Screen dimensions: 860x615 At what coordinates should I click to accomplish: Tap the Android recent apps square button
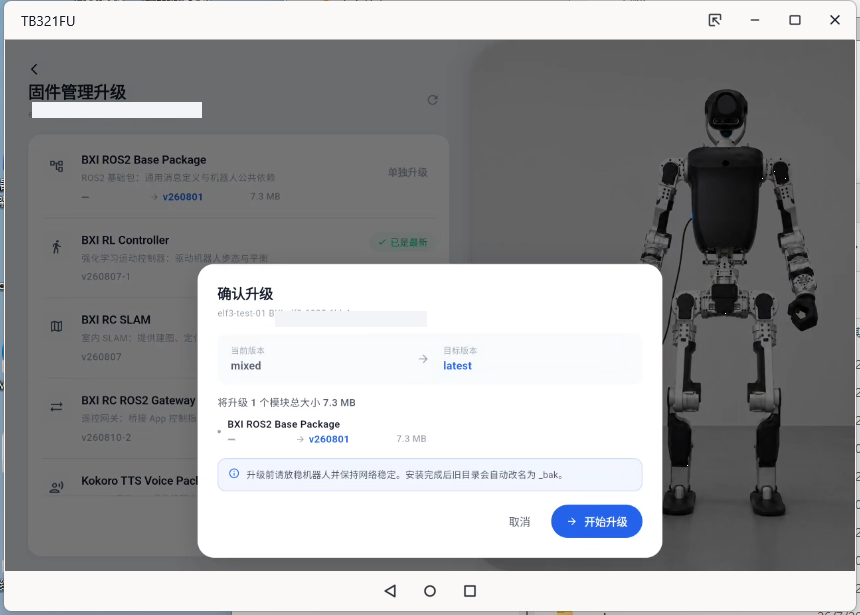pyautogui.click(x=469, y=591)
